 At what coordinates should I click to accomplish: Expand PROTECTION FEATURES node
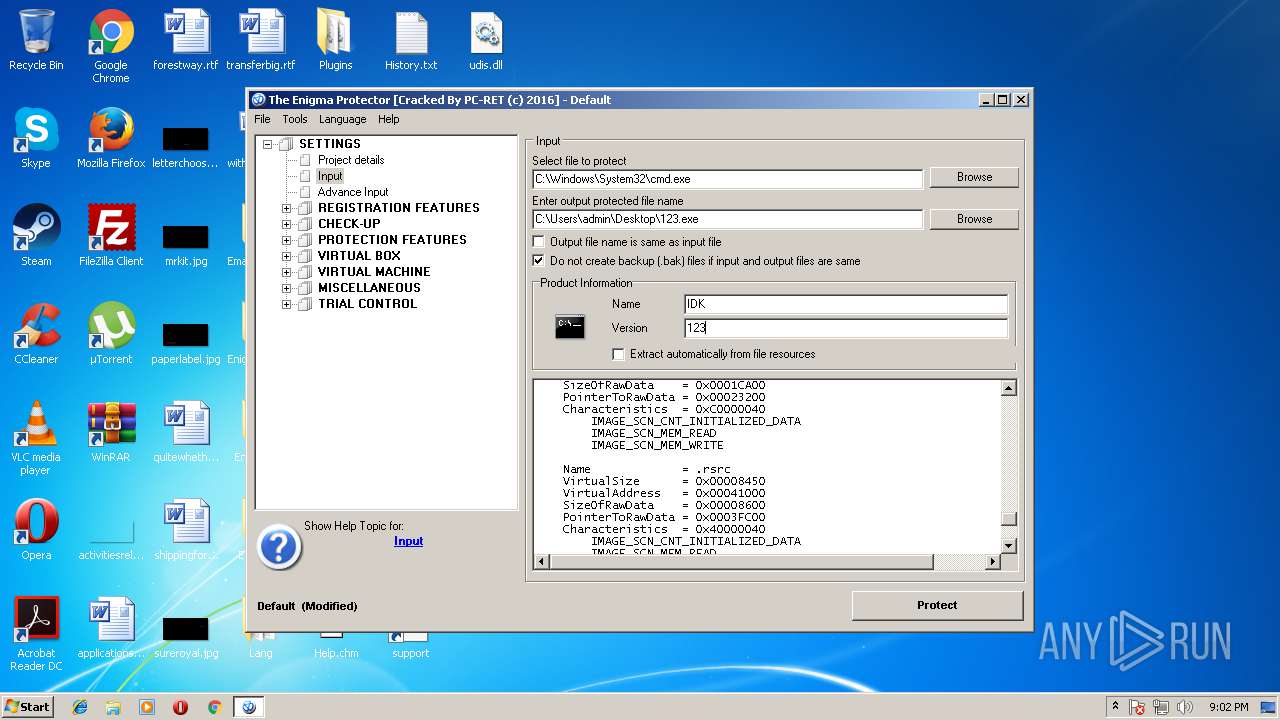(x=287, y=240)
